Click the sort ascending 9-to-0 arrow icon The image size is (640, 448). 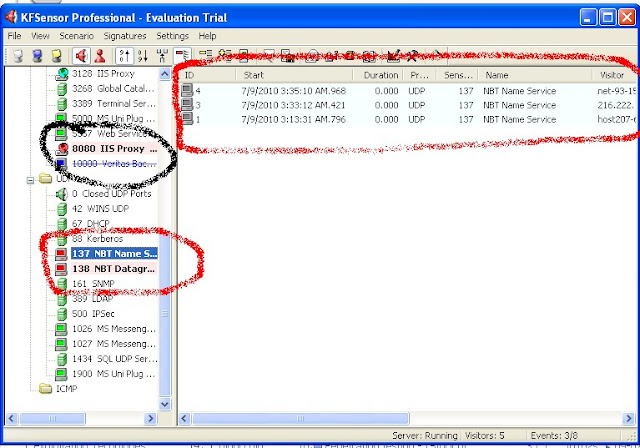coord(124,55)
